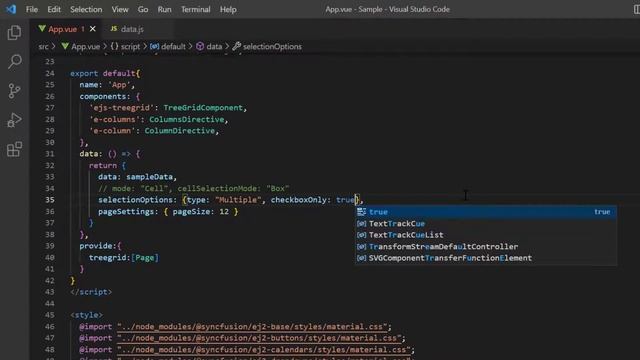Click the "Multiple" string on line 35
This screenshot has height=360, width=640.
click(x=238, y=200)
